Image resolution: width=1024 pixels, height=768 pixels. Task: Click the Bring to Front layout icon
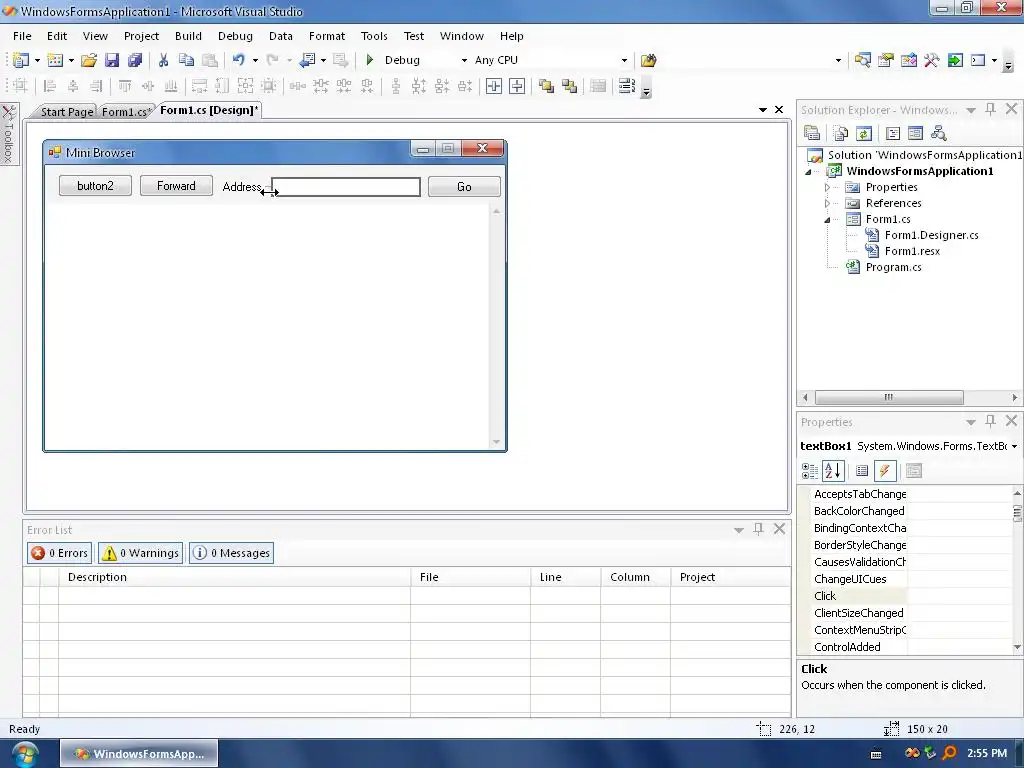546,86
